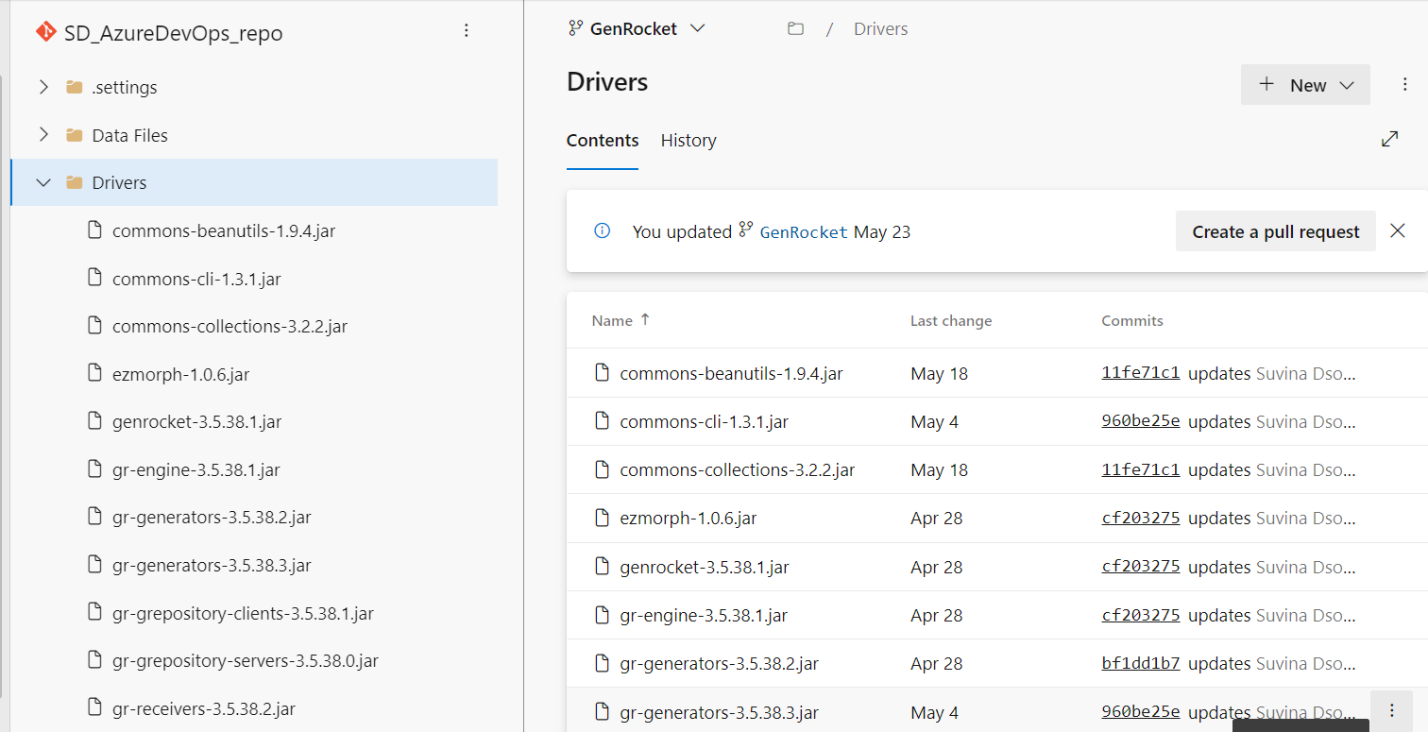Open commit 11fe71c1 for commons-beanutils row
The width and height of the screenshot is (1428, 732).
pos(1141,373)
